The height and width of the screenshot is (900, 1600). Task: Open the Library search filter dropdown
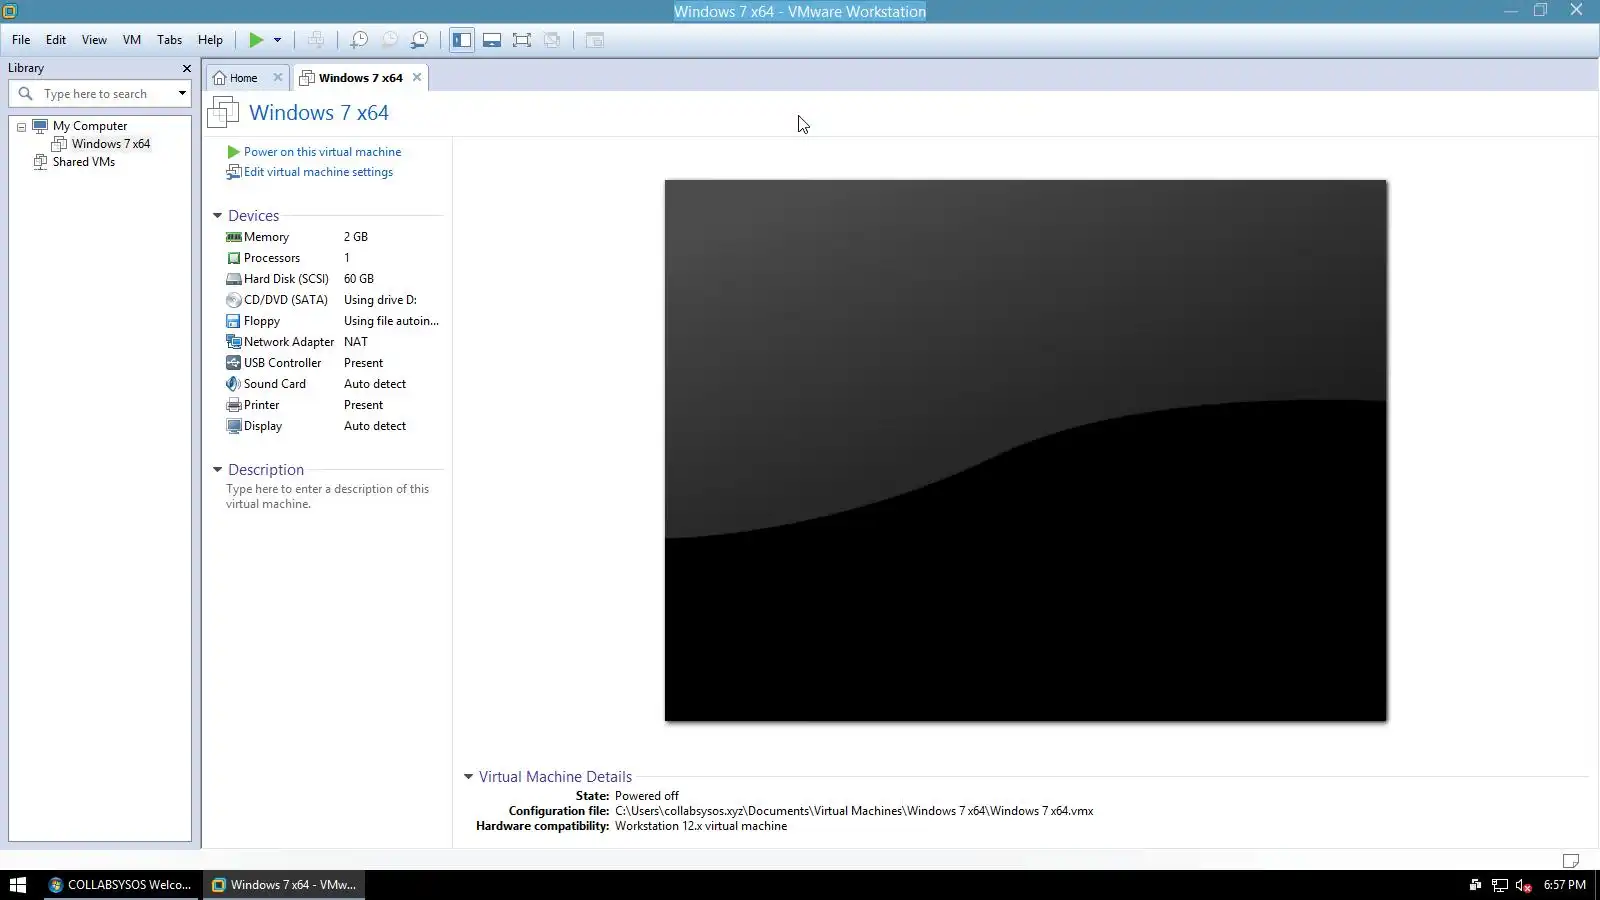pos(182,94)
